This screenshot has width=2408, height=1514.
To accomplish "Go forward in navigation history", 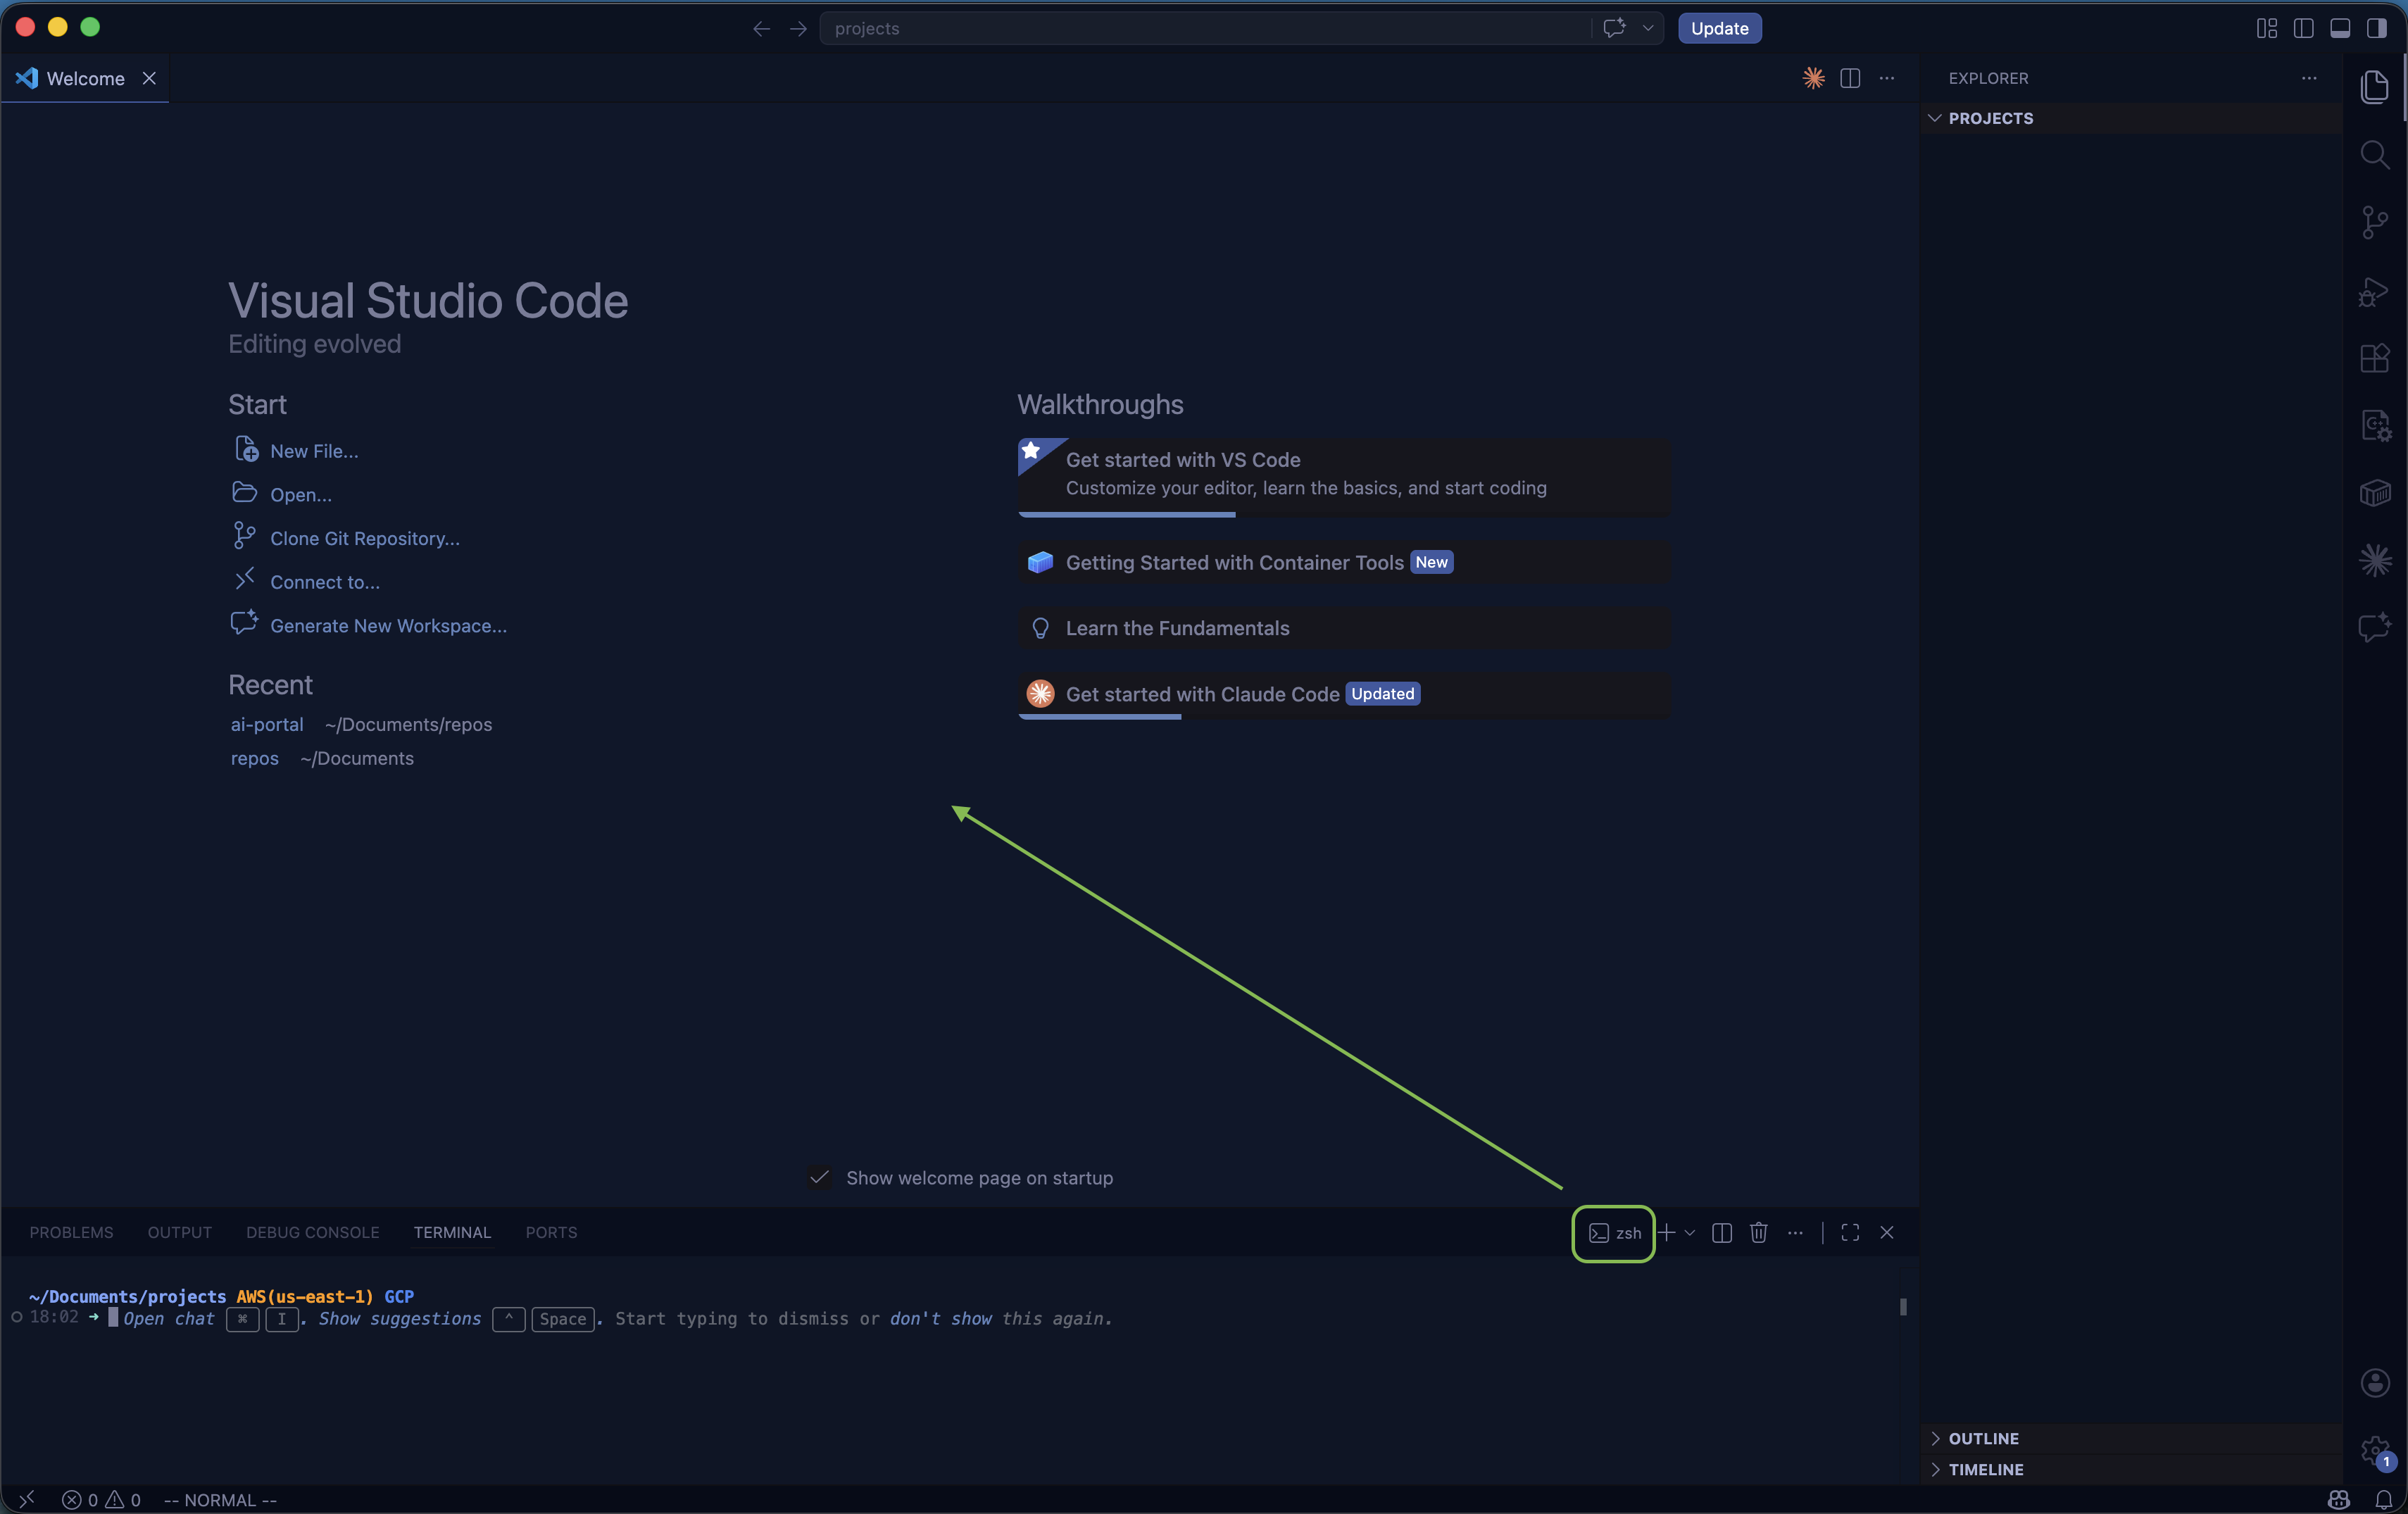I will pos(798,28).
